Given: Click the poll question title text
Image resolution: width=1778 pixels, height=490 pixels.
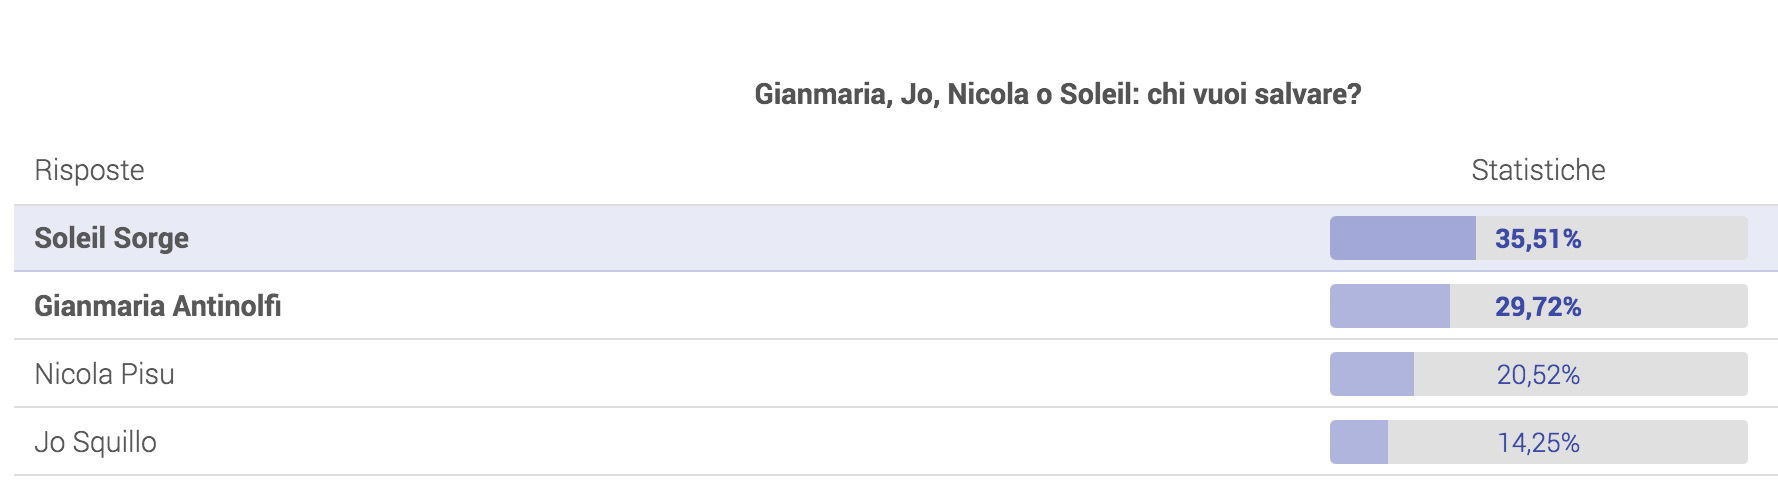Looking at the screenshot, I should (1058, 94).
